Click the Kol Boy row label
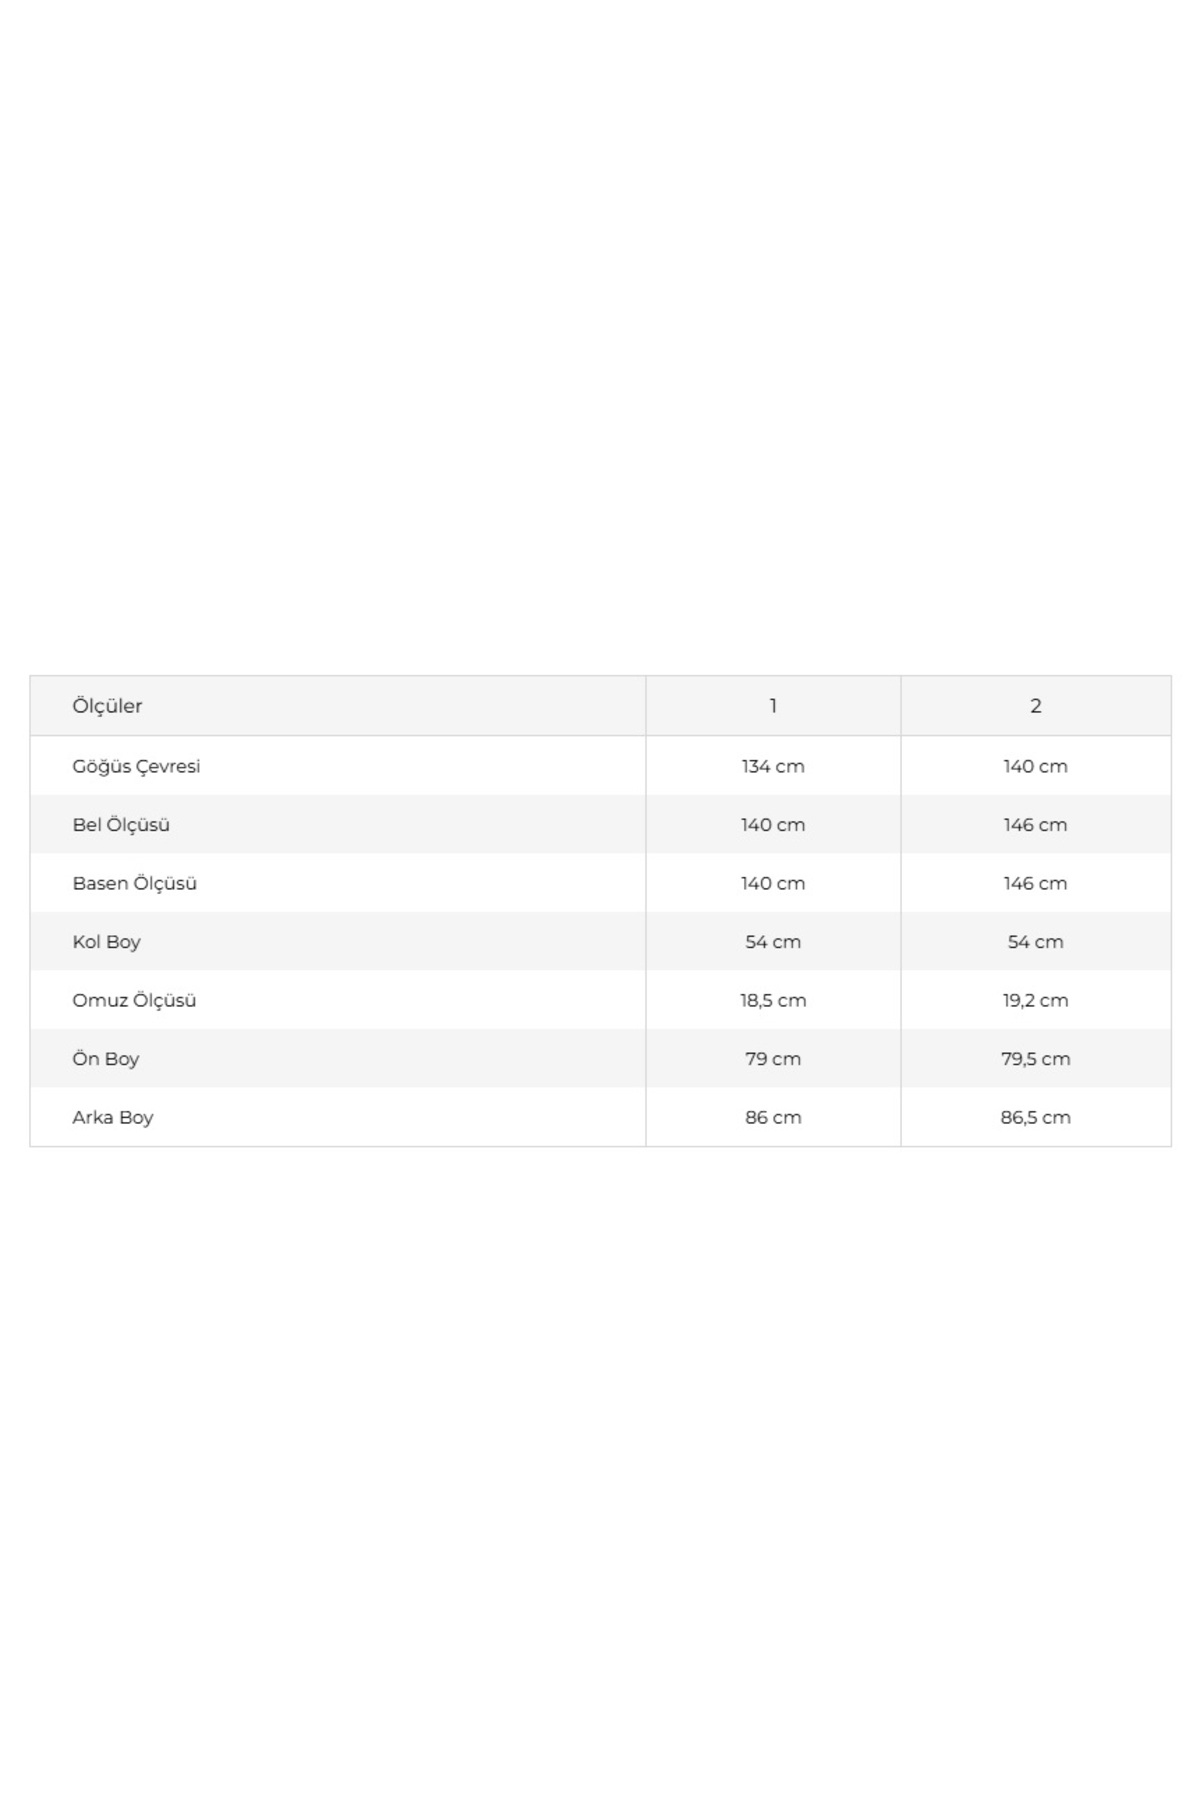Image resolution: width=1200 pixels, height=1800 pixels. [106, 942]
